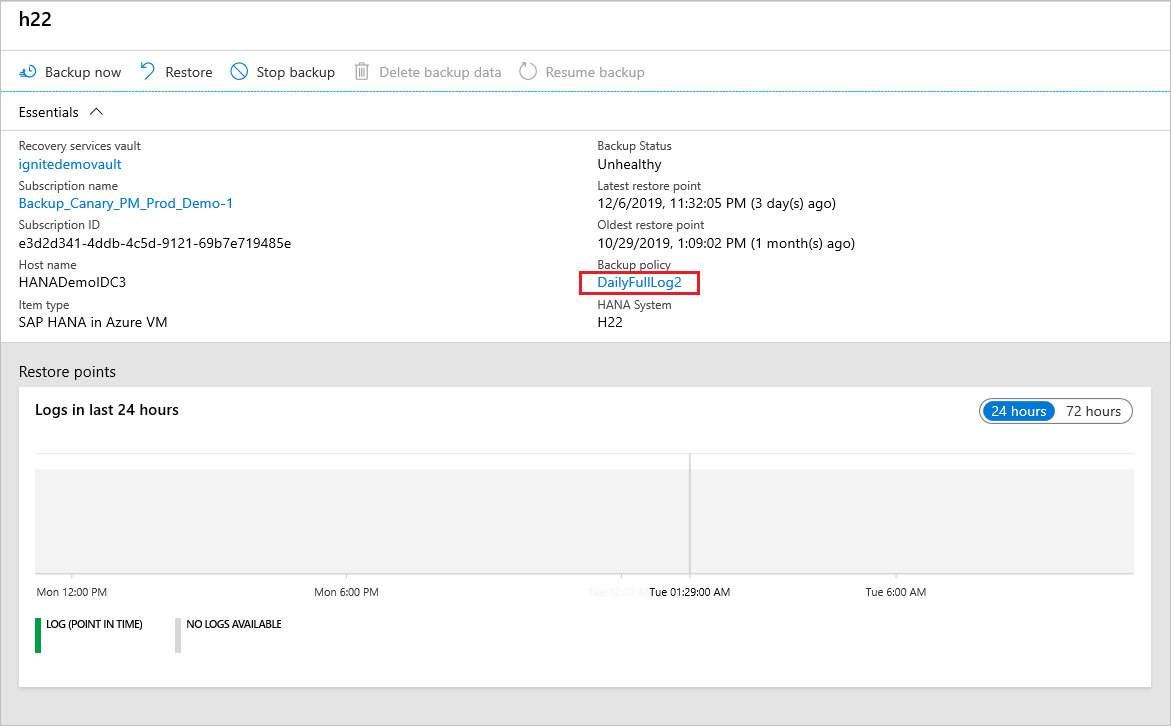This screenshot has width=1171, height=726.
Task: Click the Backup now icon
Action: pos(28,71)
